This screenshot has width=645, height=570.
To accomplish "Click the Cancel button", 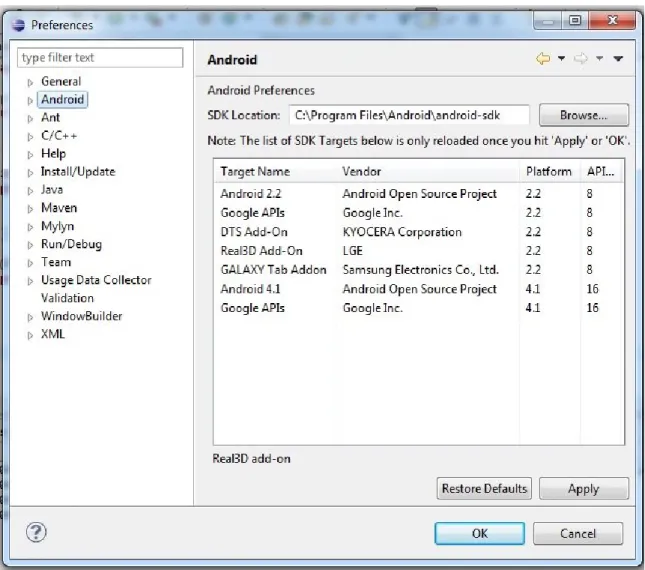I will click(x=578, y=533).
